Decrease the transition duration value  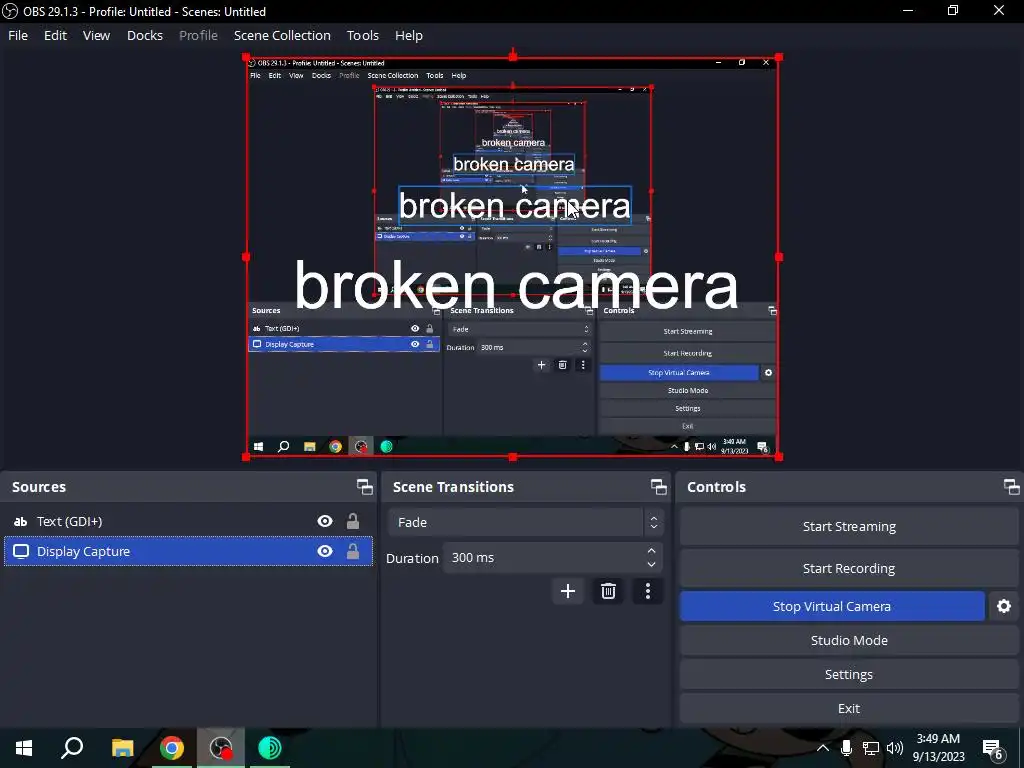(x=651, y=564)
